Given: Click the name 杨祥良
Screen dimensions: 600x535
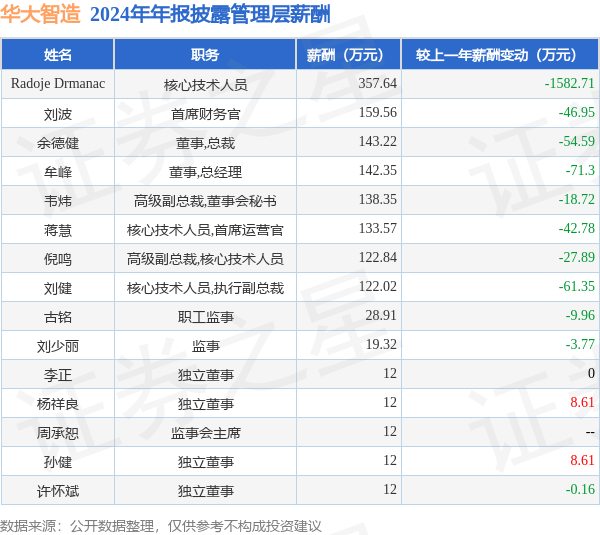Looking at the screenshot, I should (x=58, y=404).
